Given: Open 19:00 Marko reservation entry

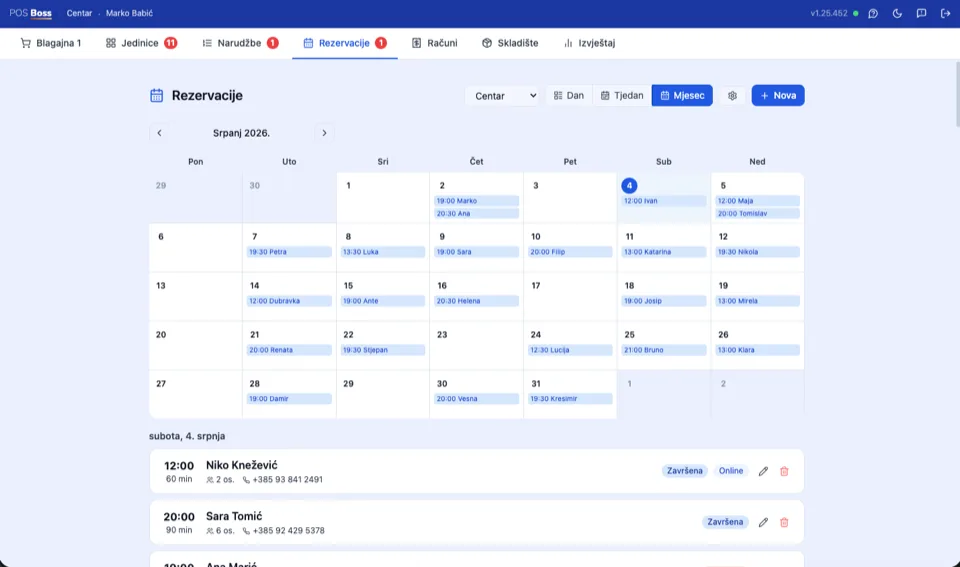Looking at the screenshot, I should click(476, 201).
